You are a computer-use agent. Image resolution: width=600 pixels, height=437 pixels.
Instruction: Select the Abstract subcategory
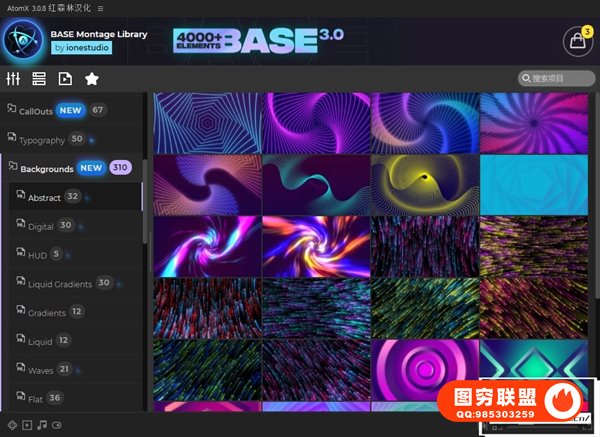(44, 197)
